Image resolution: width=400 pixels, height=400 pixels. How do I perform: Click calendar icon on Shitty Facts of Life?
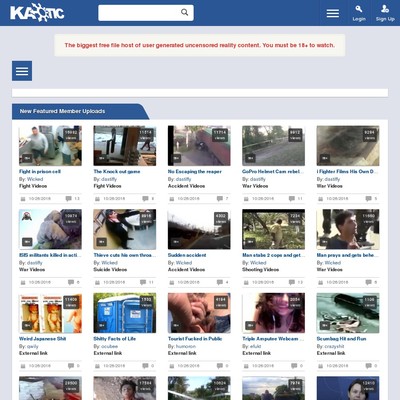(97, 366)
